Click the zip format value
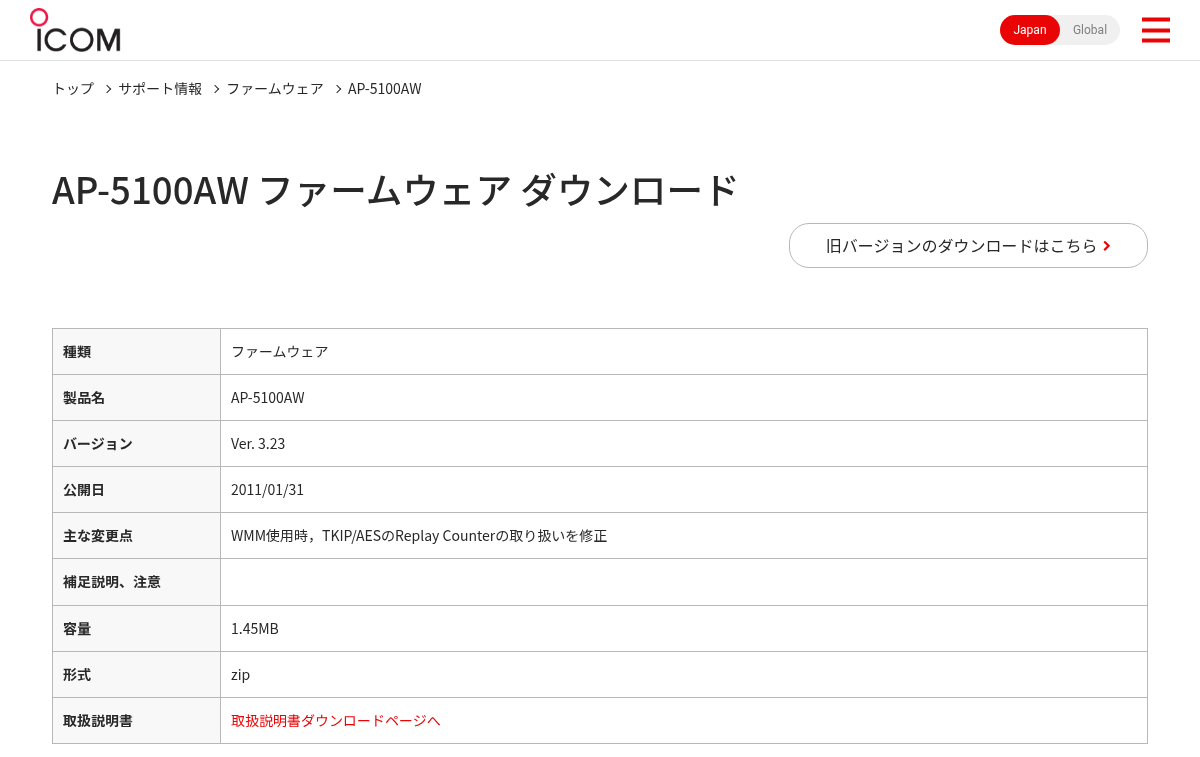The image size is (1200, 757). coord(240,674)
